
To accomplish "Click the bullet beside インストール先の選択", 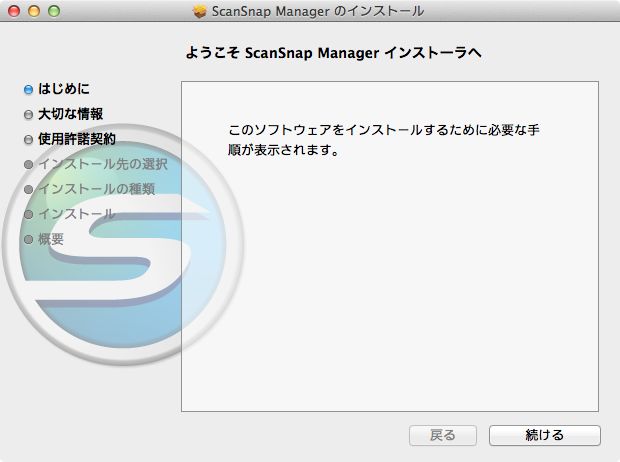I will click(28, 164).
